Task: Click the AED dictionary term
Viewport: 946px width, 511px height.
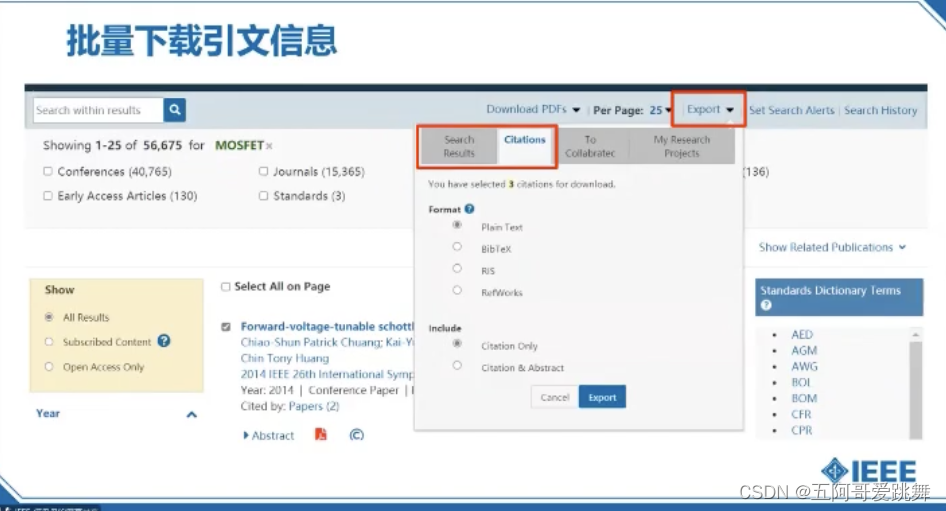Action: (x=802, y=334)
